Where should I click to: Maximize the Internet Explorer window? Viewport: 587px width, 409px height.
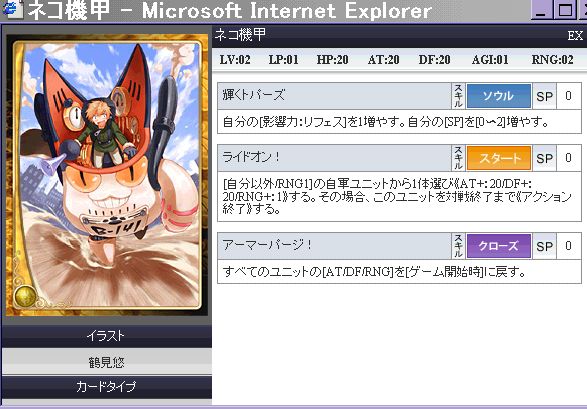pos(565,10)
